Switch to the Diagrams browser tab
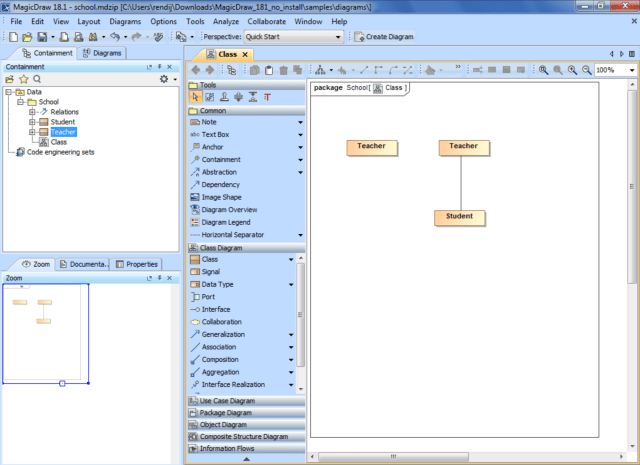This screenshot has height=465, width=640. (x=102, y=53)
